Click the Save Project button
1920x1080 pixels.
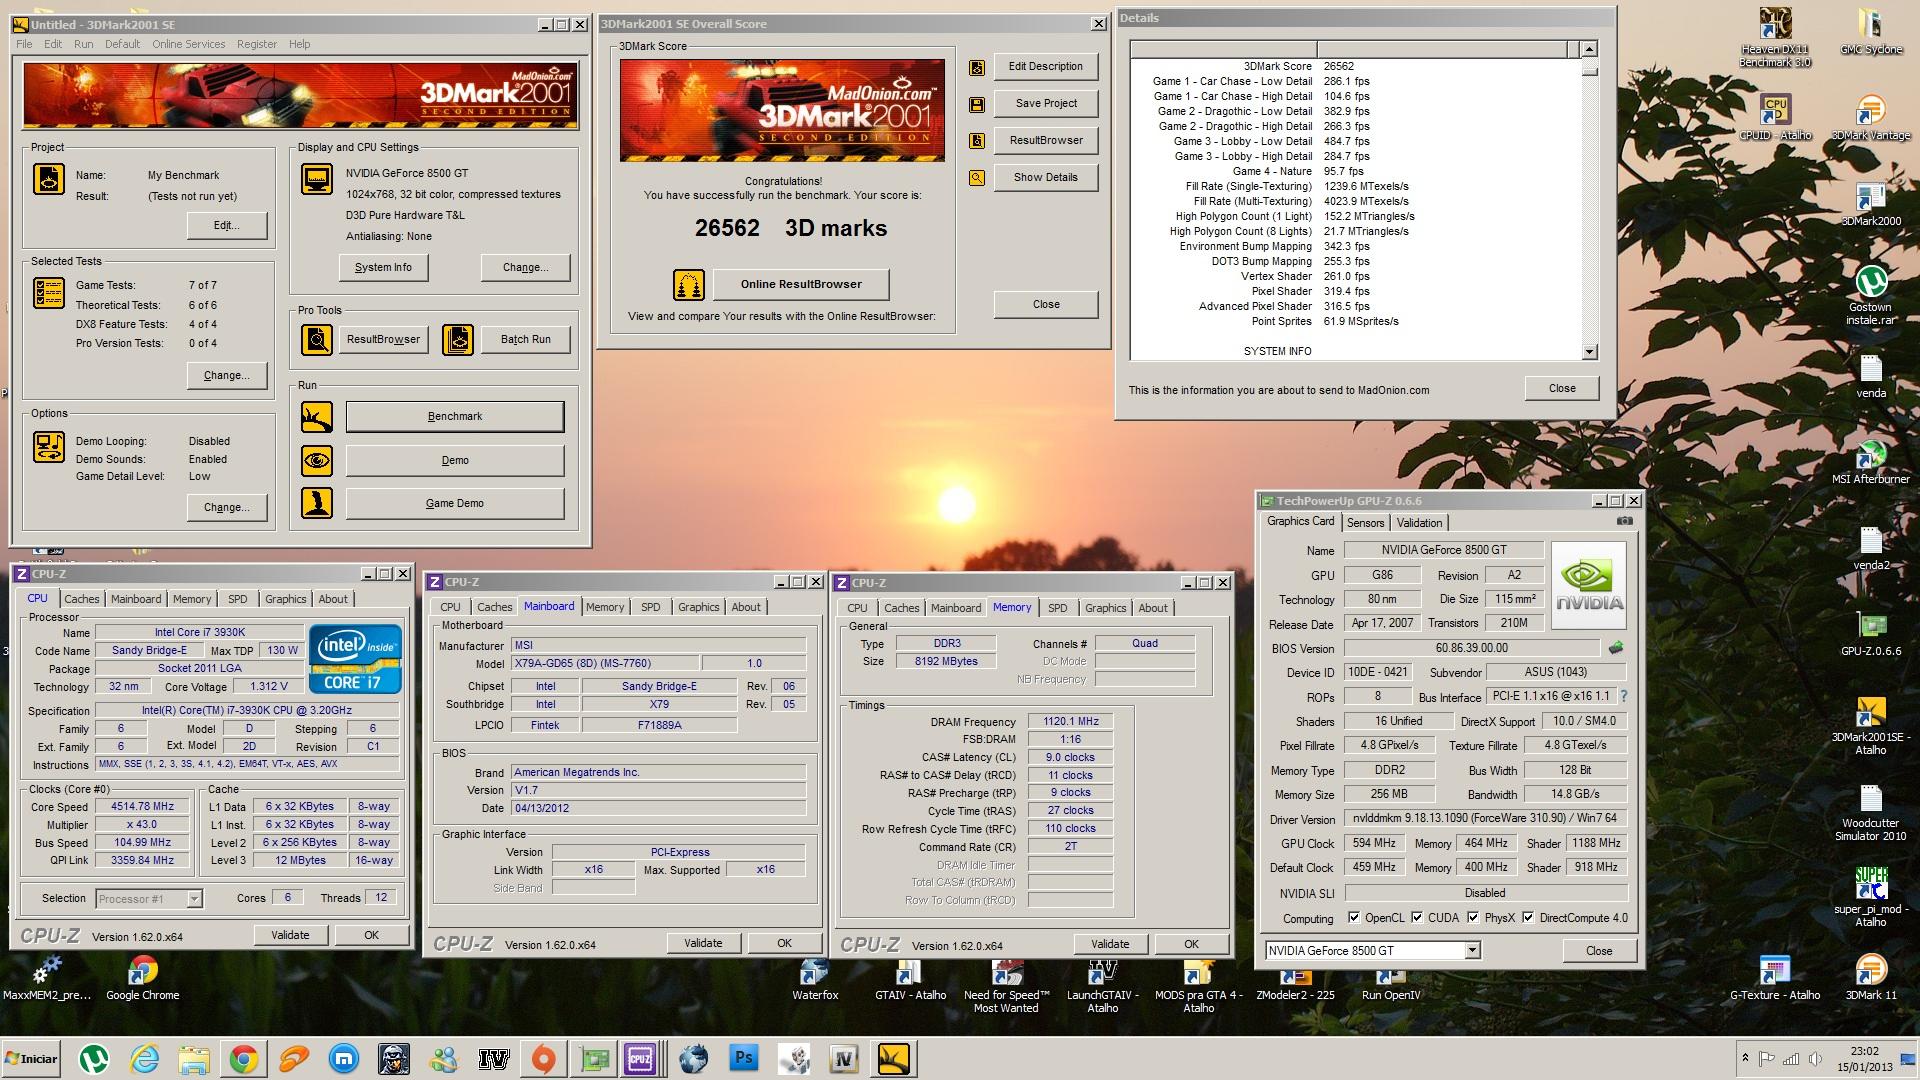1046,103
